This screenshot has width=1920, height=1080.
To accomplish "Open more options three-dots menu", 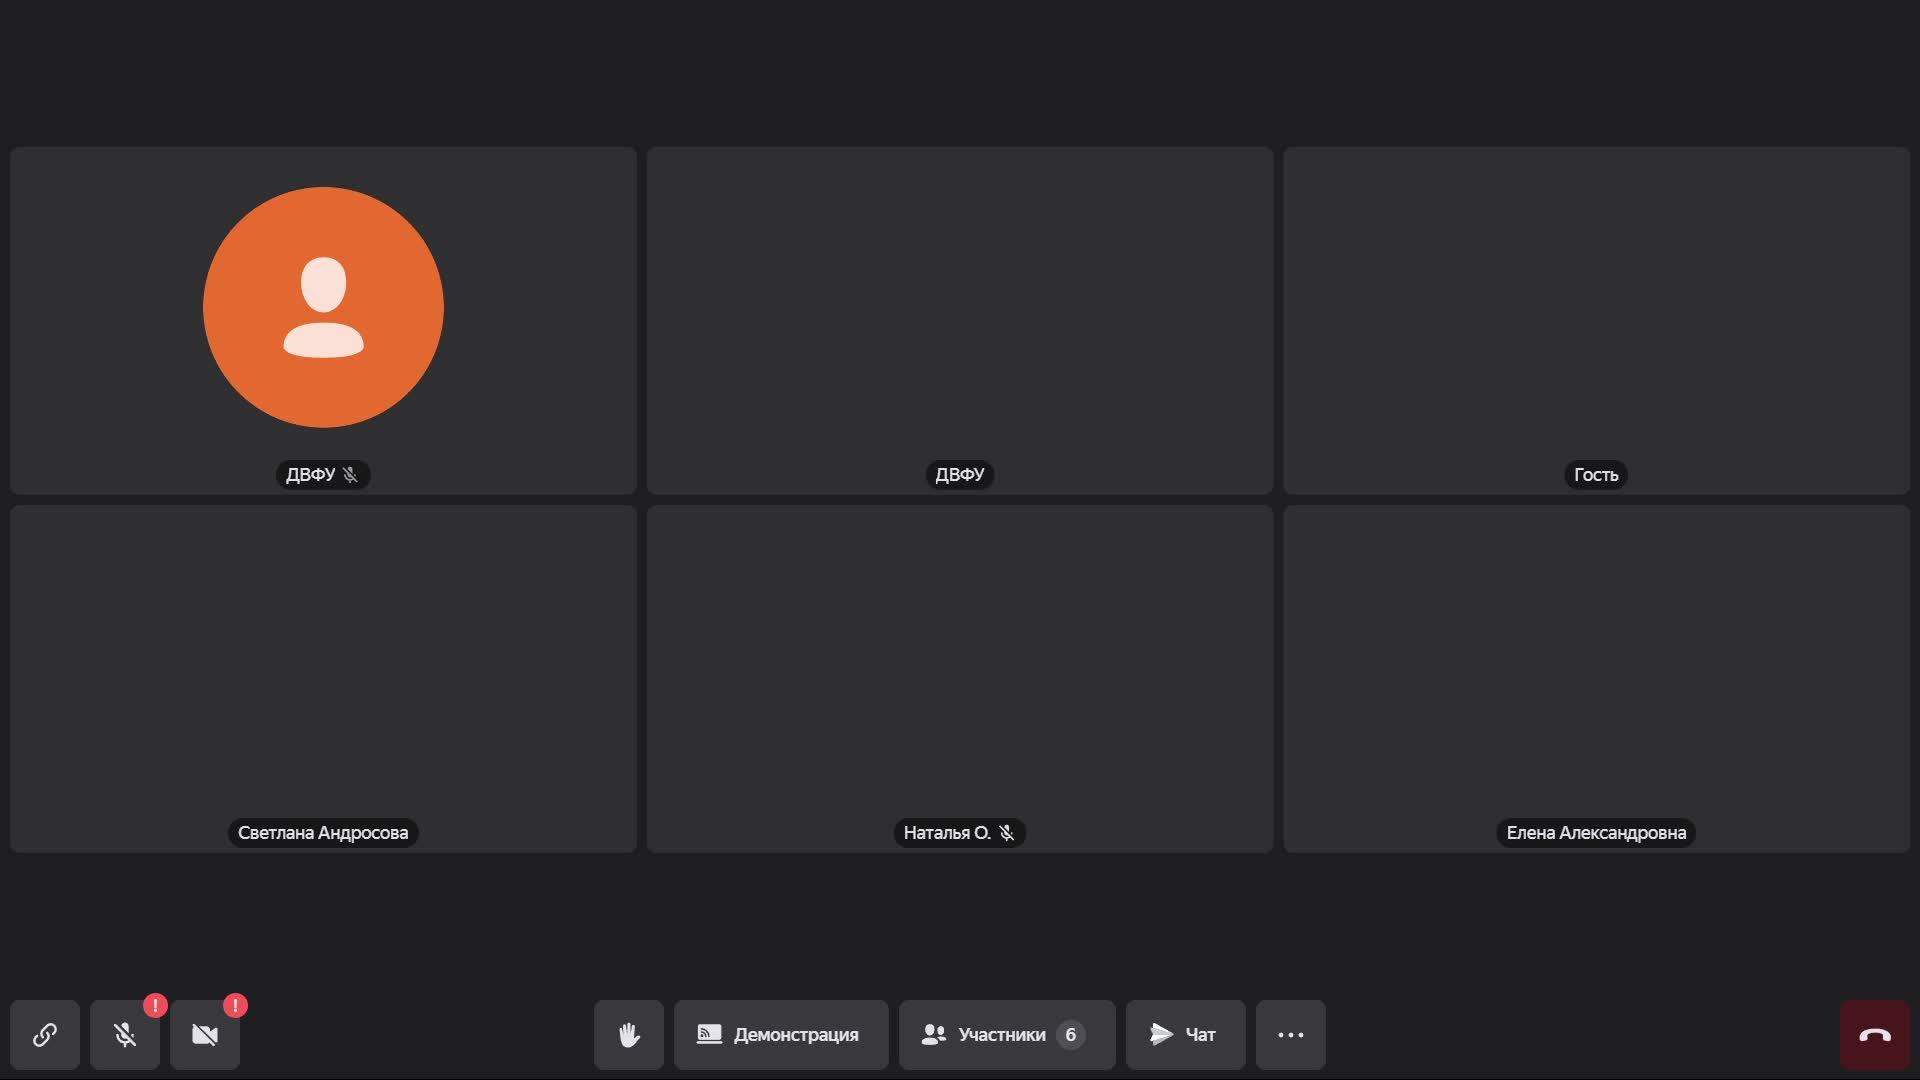I will point(1290,1035).
